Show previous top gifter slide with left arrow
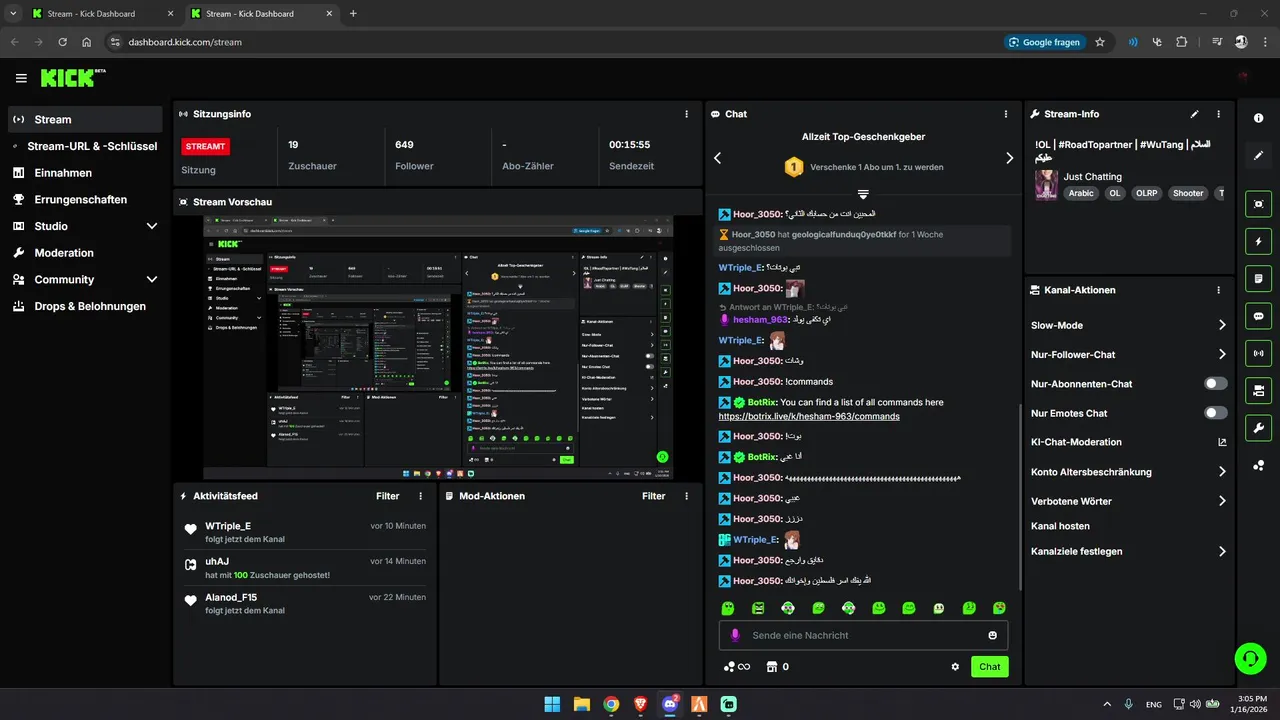 (717, 158)
